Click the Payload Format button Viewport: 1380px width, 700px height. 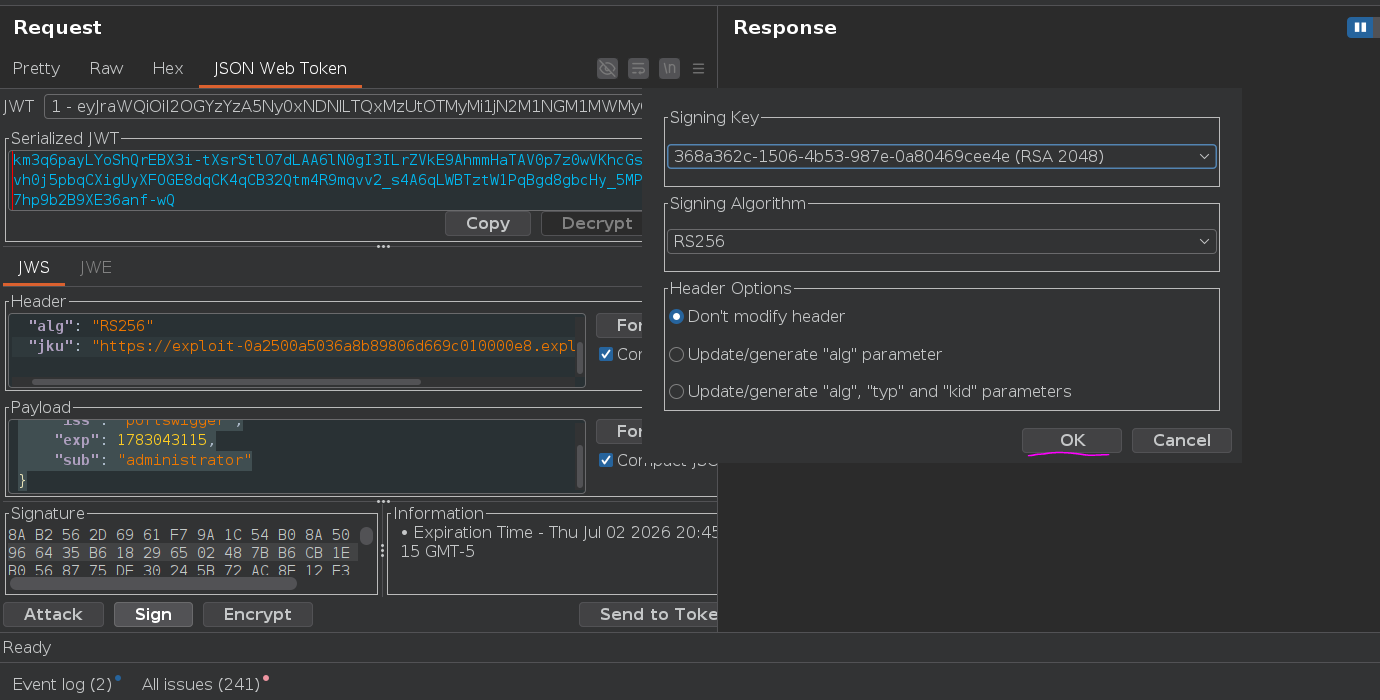(619, 431)
